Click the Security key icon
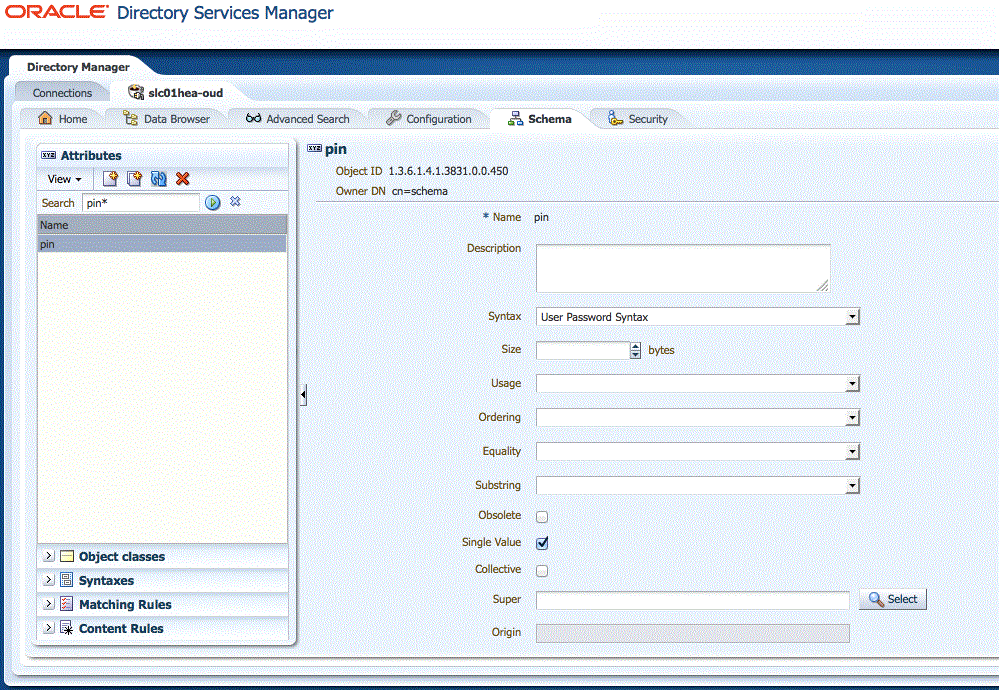 click(615, 118)
